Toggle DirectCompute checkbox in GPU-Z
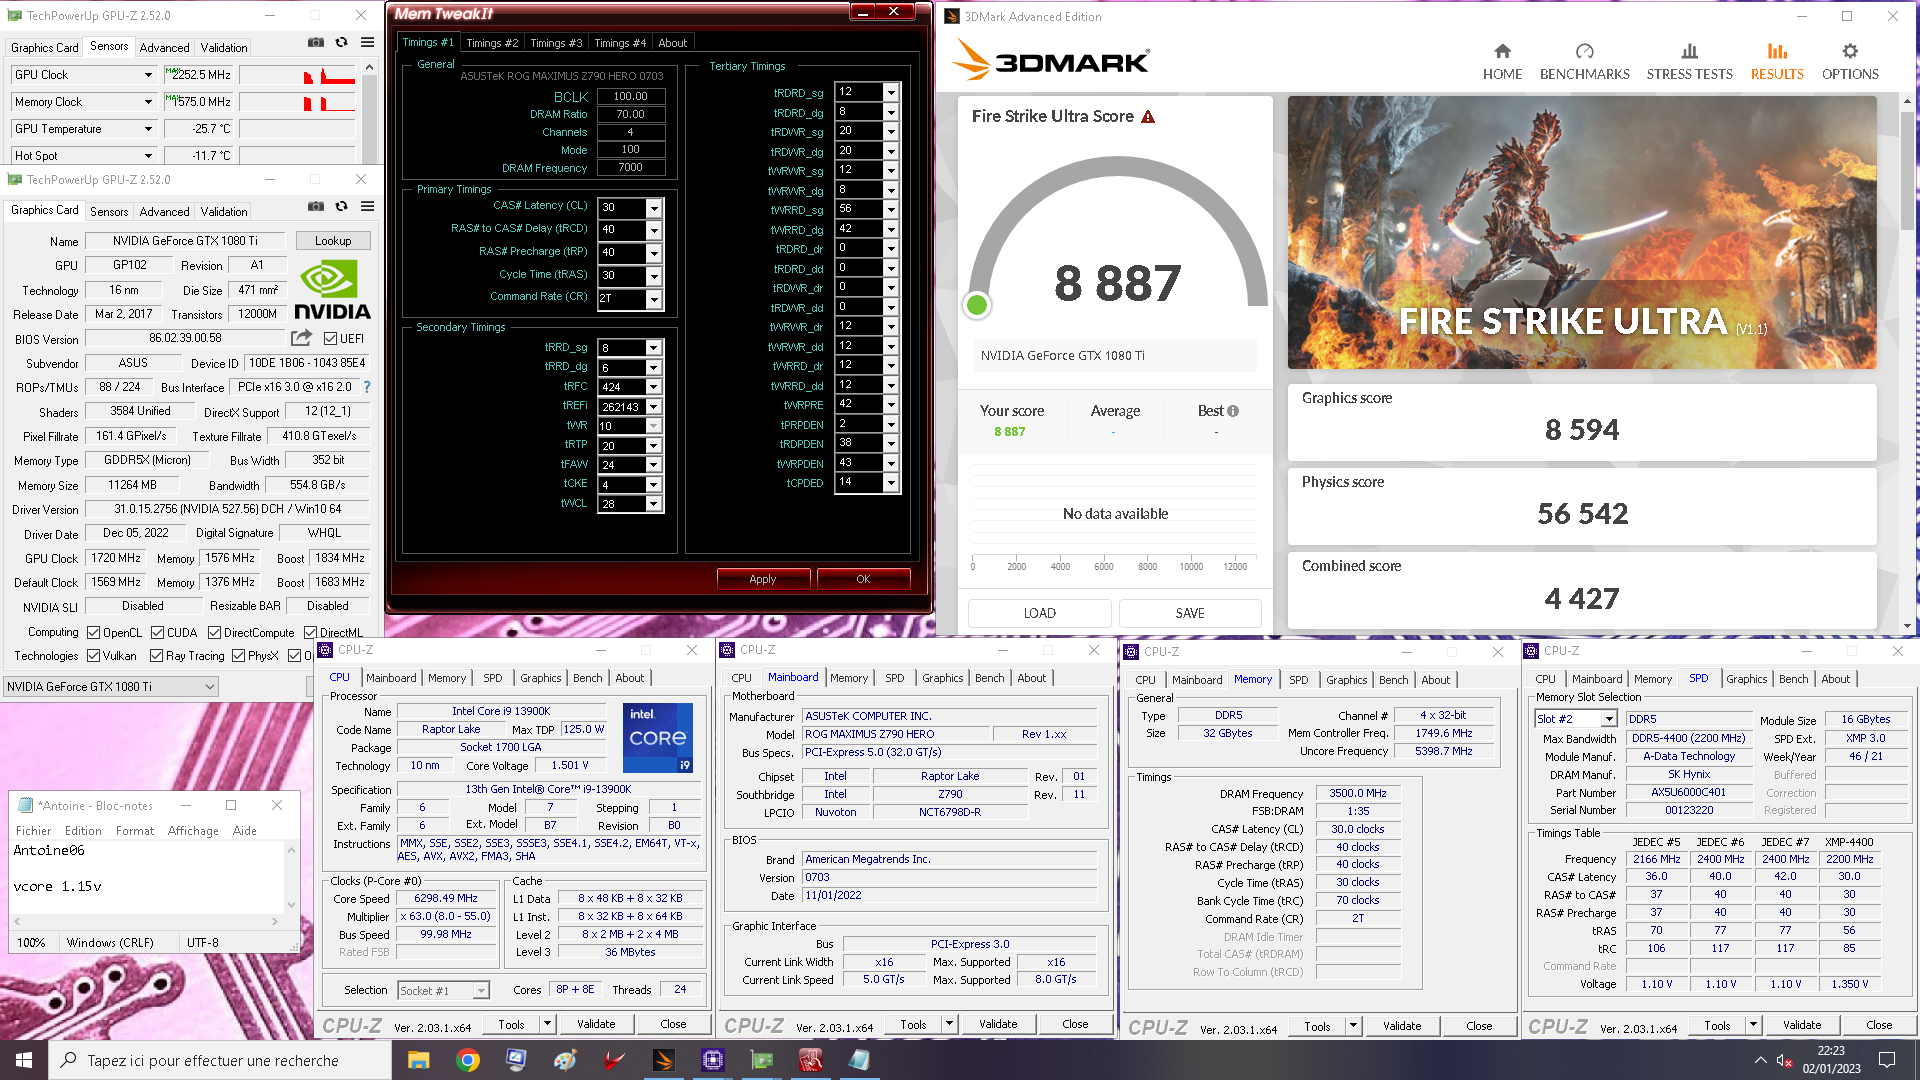 tap(214, 633)
